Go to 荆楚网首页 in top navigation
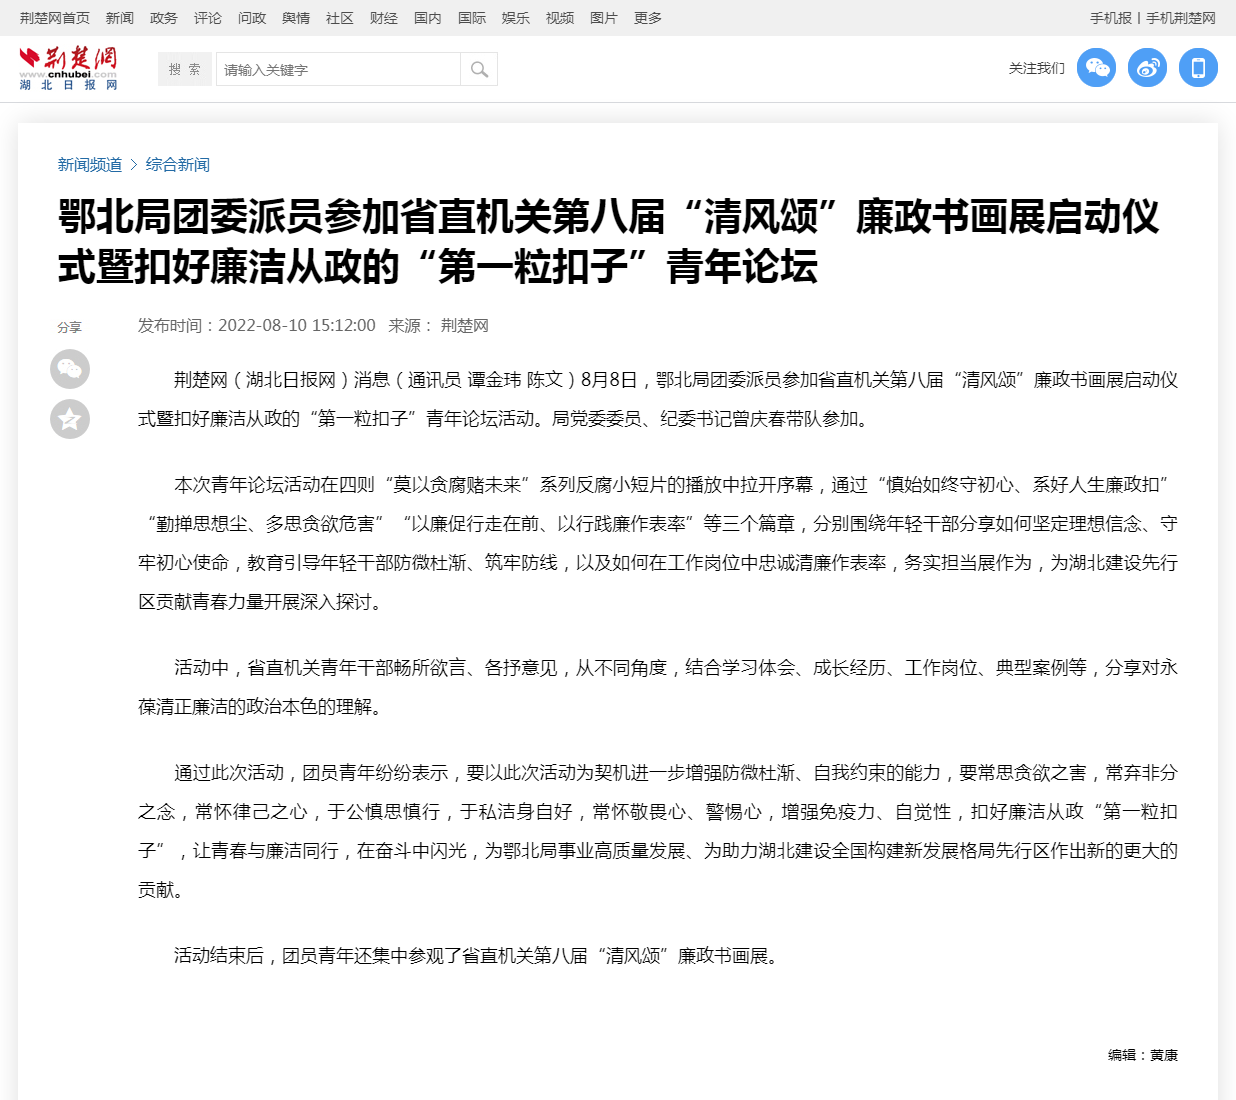The height and width of the screenshot is (1100, 1236). [55, 18]
